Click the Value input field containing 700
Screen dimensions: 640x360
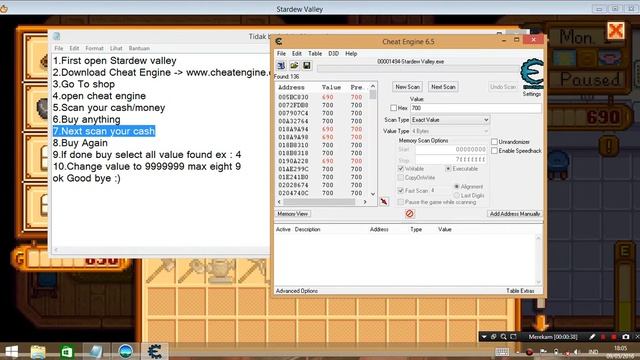click(x=476, y=108)
